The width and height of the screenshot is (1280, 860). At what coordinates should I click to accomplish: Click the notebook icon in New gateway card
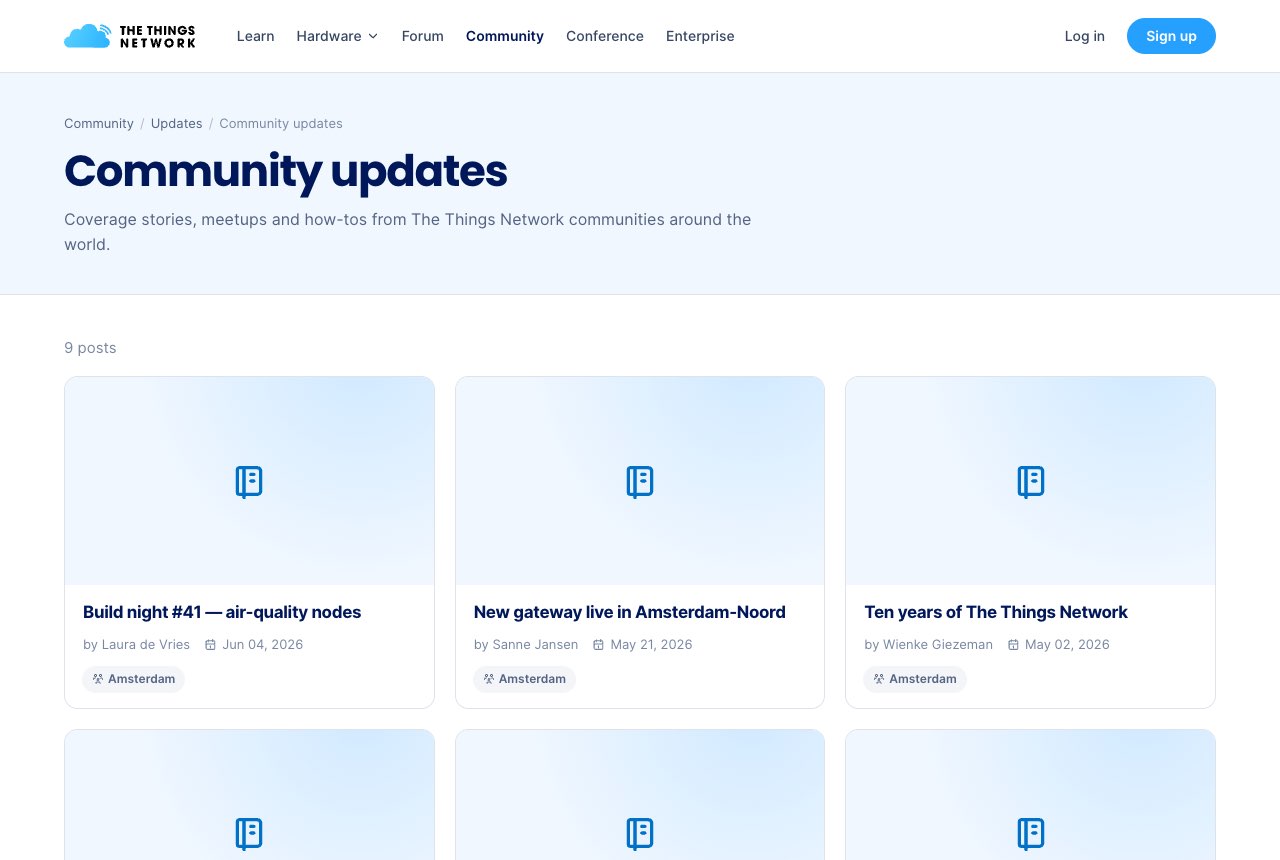(640, 481)
